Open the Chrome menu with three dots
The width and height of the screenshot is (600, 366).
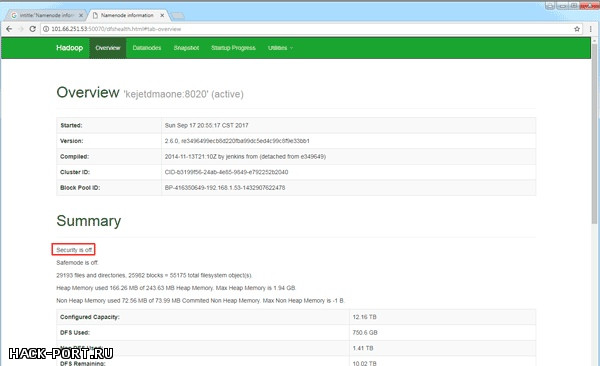click(x=591, y=29)
